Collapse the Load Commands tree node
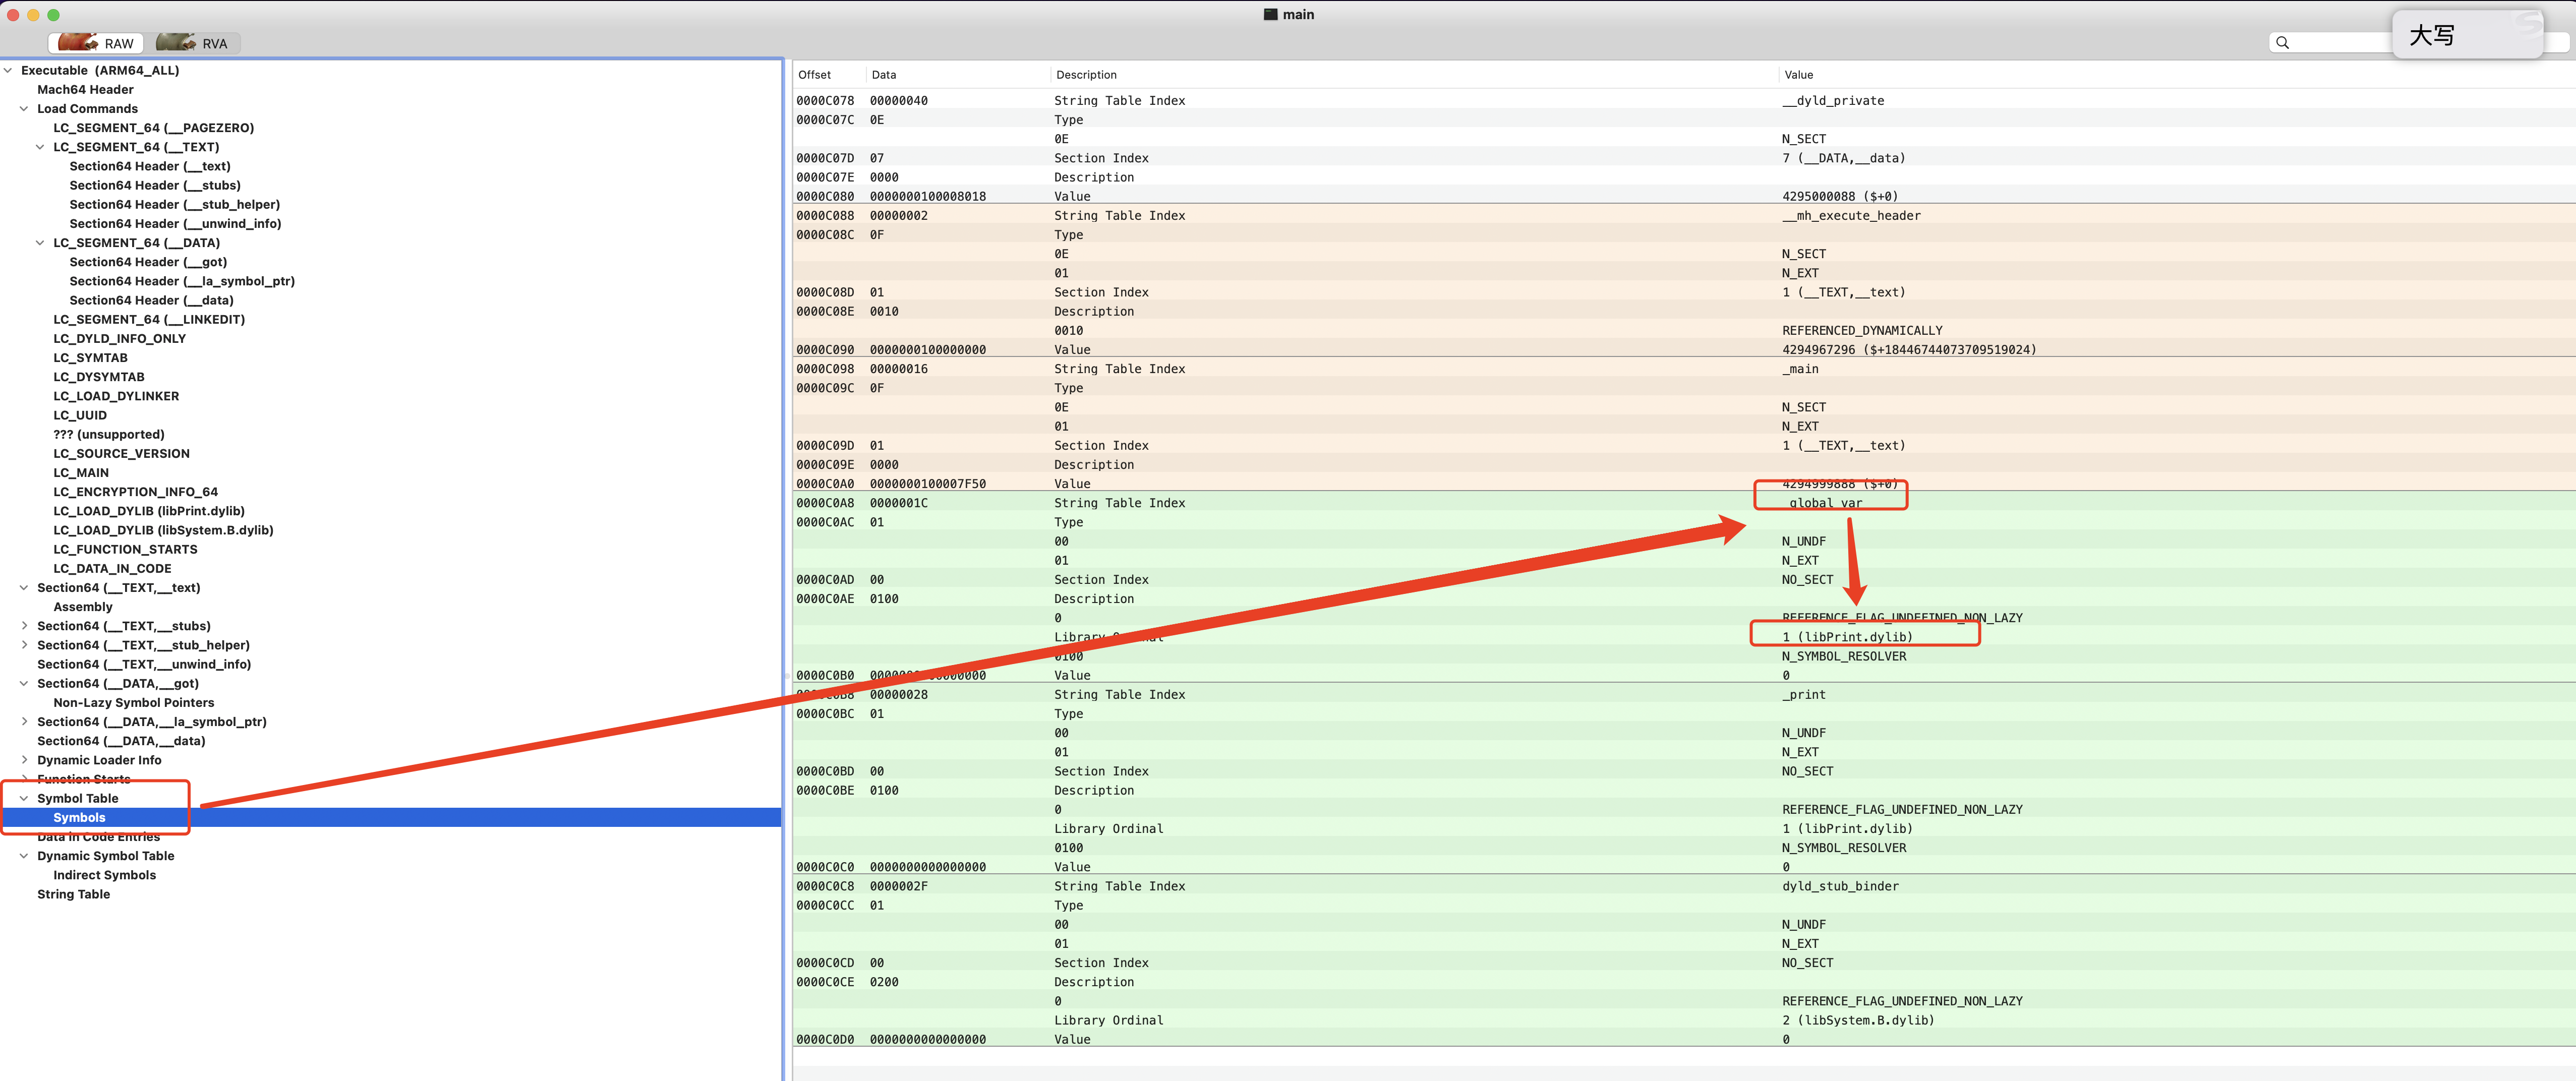Screen dimensions: 2576x1081 (x=24, y=109)
